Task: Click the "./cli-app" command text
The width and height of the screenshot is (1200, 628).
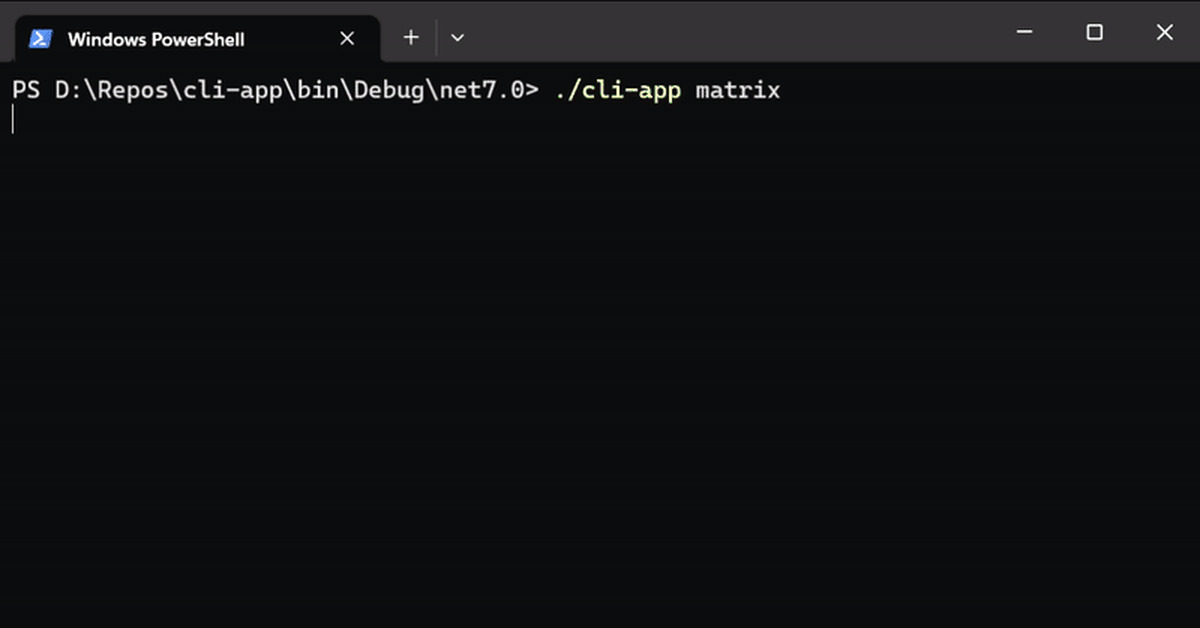Action: pos(617,90)
